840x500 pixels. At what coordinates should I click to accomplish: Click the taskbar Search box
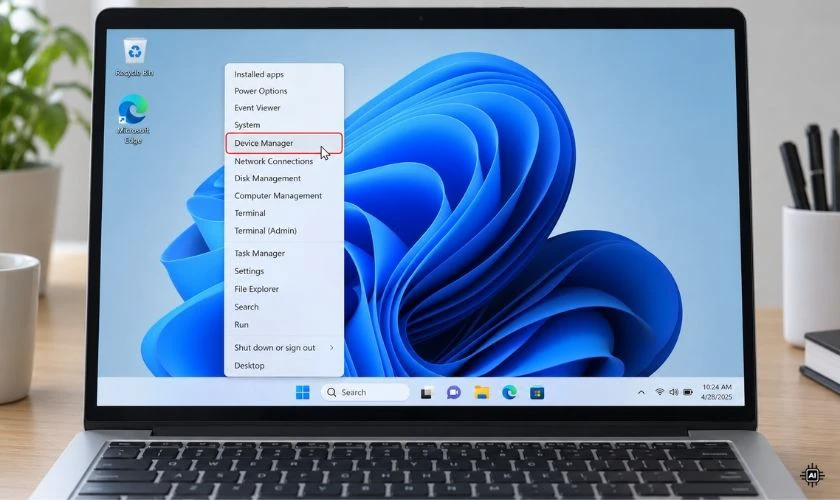(365, 392)
